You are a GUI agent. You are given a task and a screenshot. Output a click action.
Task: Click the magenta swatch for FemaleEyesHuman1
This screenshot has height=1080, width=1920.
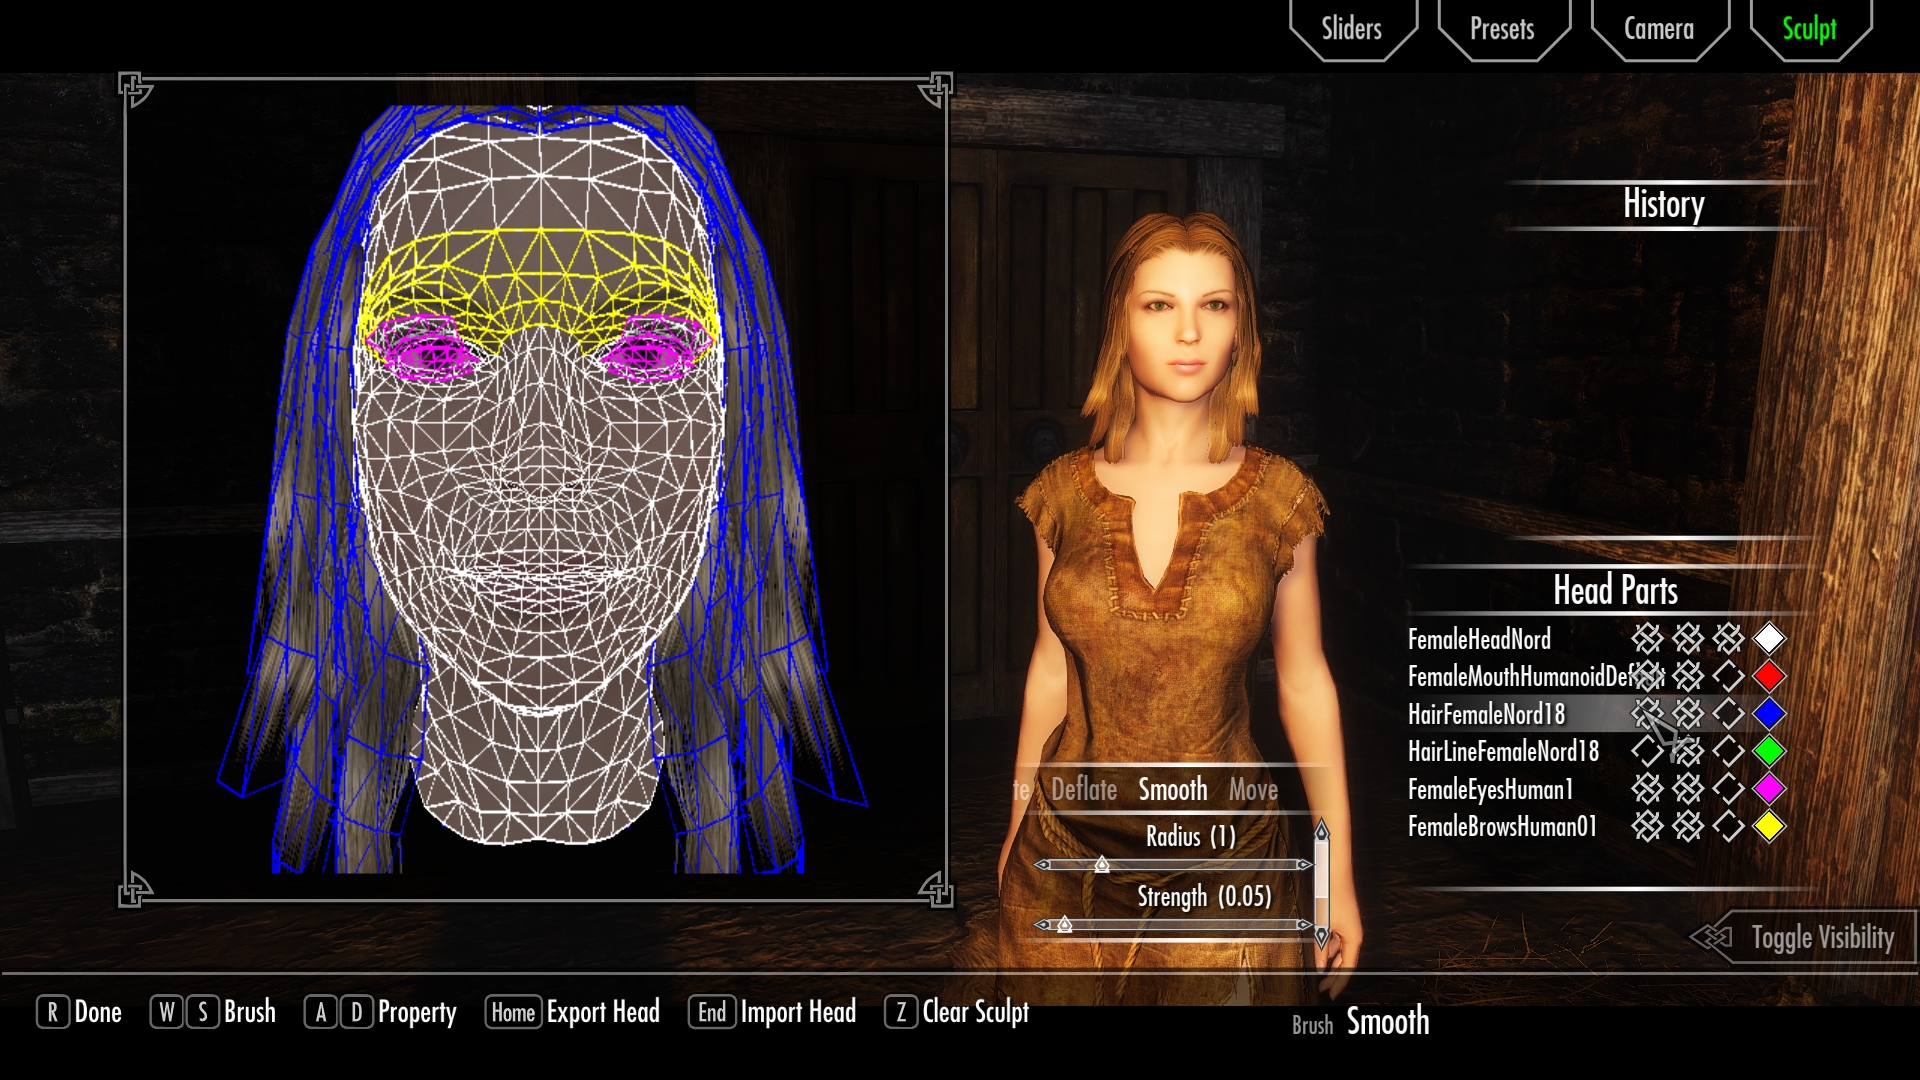point(1769,789)
